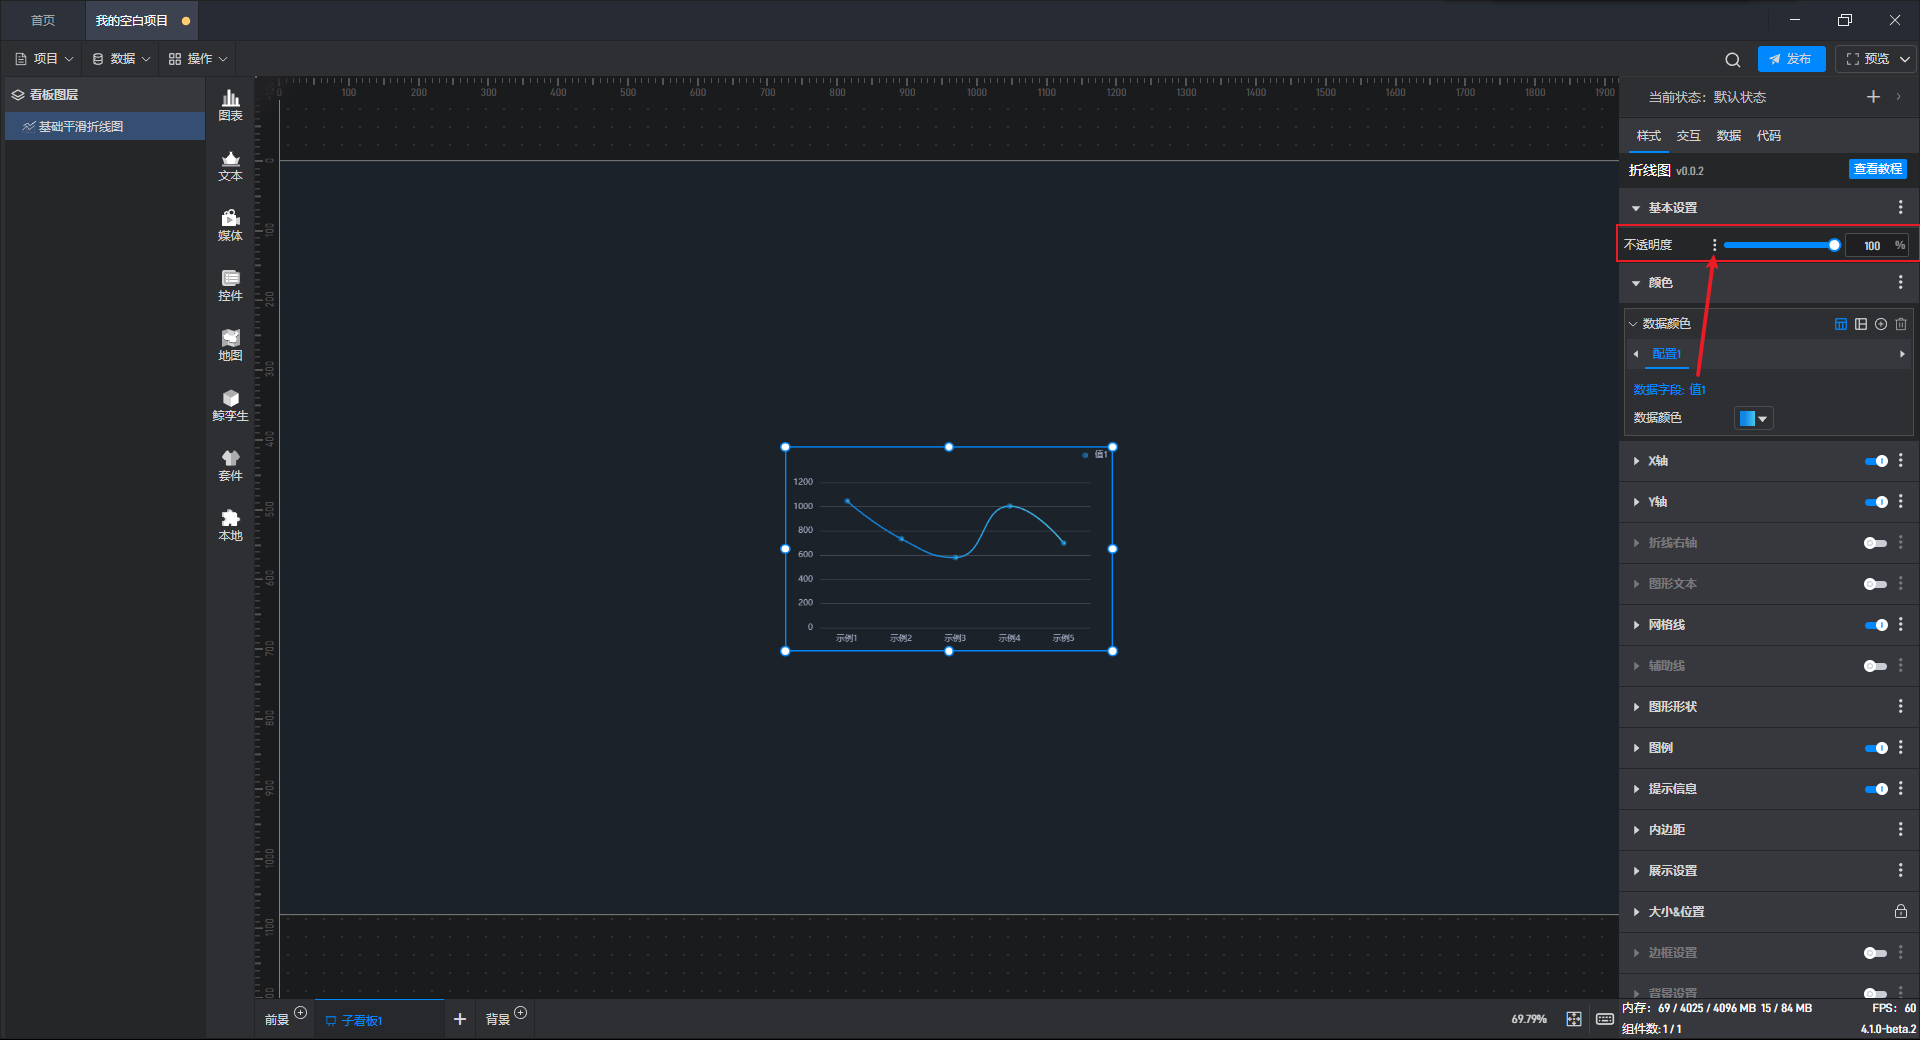Open the 本地 local components panel
The image size is (1920, 1040).
click(x=230, y=525)
